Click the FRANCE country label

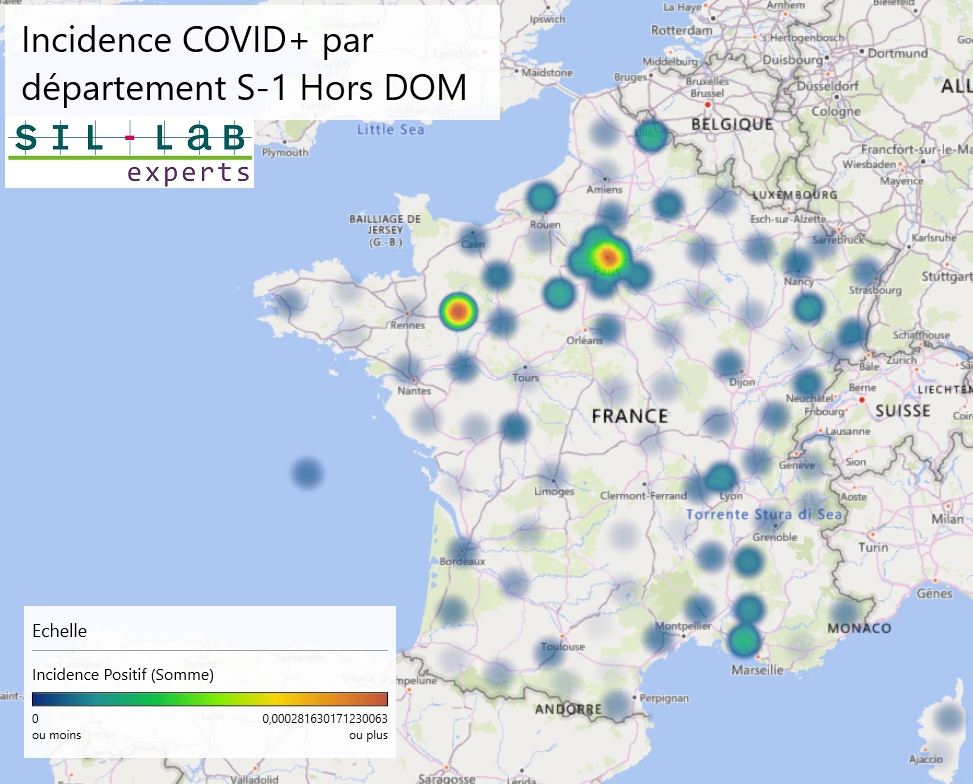(629, 416)
